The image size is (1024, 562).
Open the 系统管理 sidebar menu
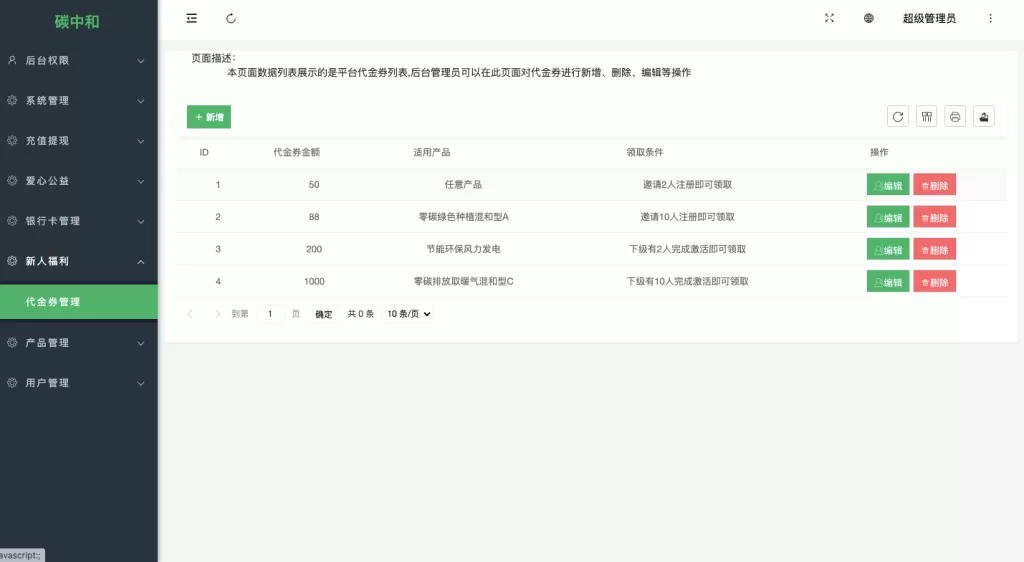78,101
